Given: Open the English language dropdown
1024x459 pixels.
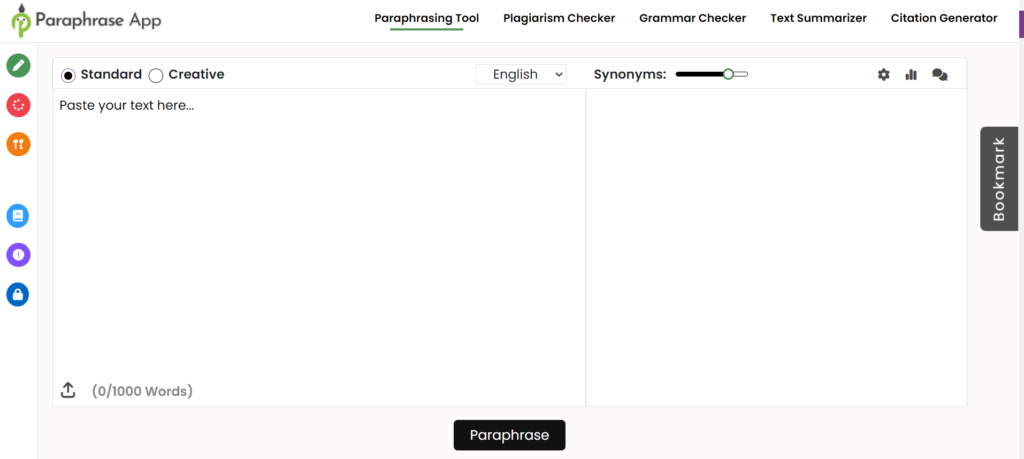Looking at the screenshot, I should point(521,74).
